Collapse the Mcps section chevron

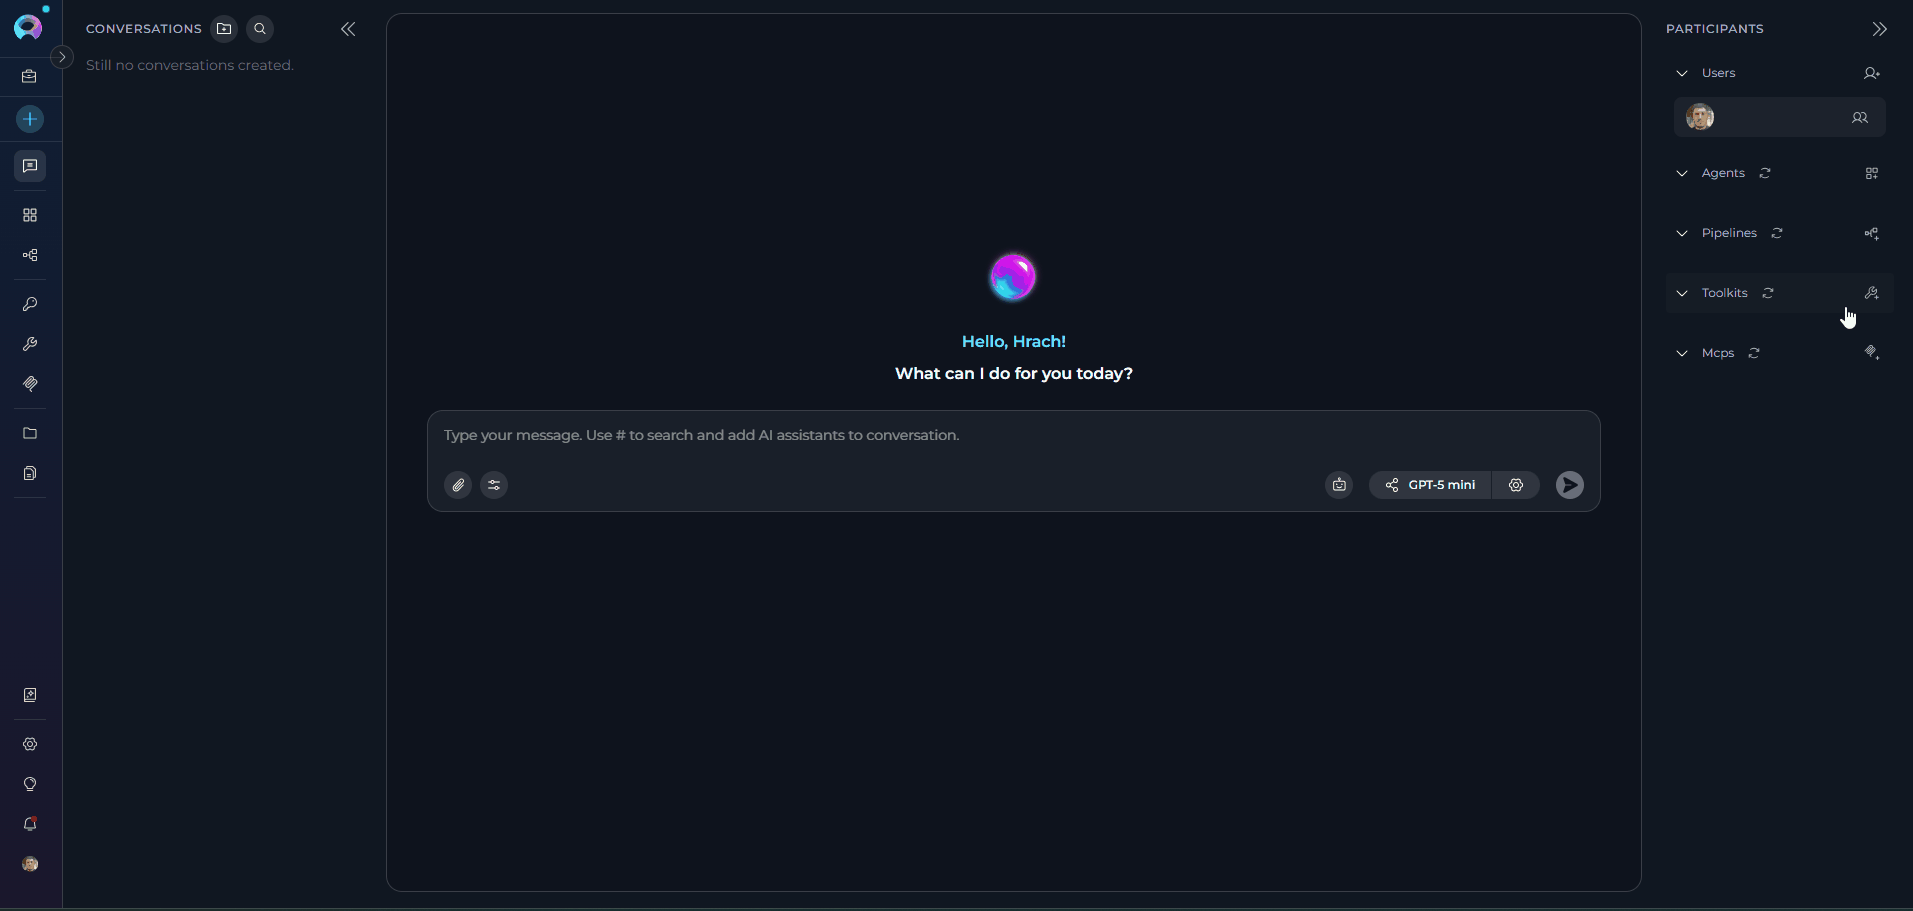click(x=1682, y=353)
